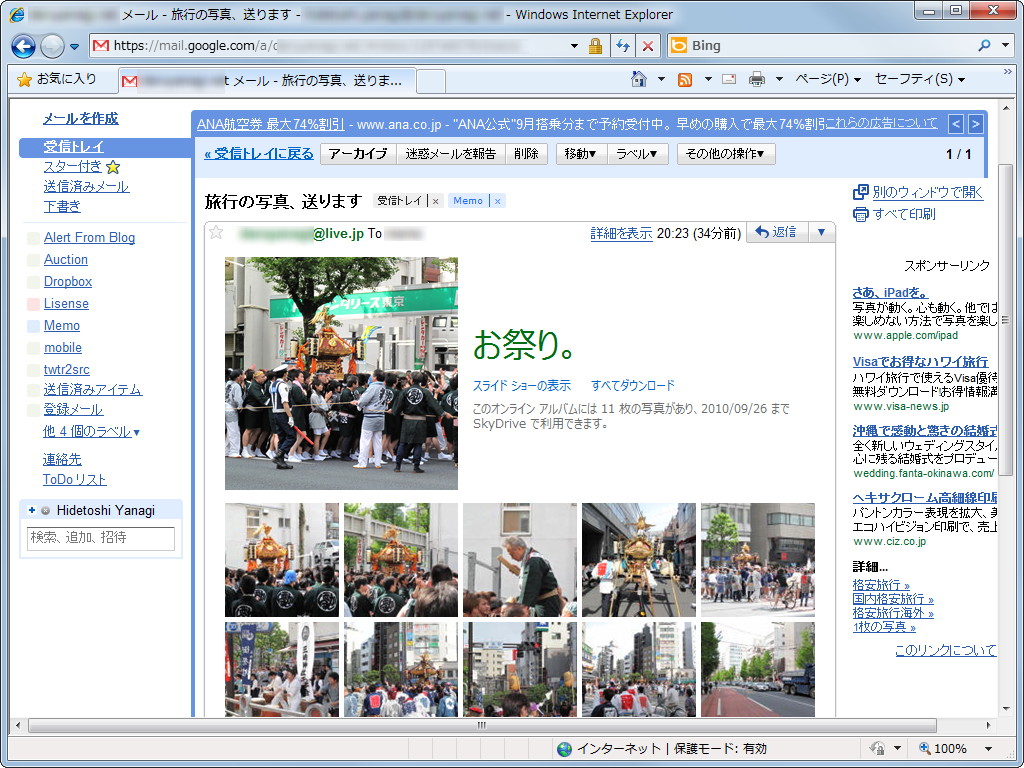Click blue color box beside Memo label

33,326
